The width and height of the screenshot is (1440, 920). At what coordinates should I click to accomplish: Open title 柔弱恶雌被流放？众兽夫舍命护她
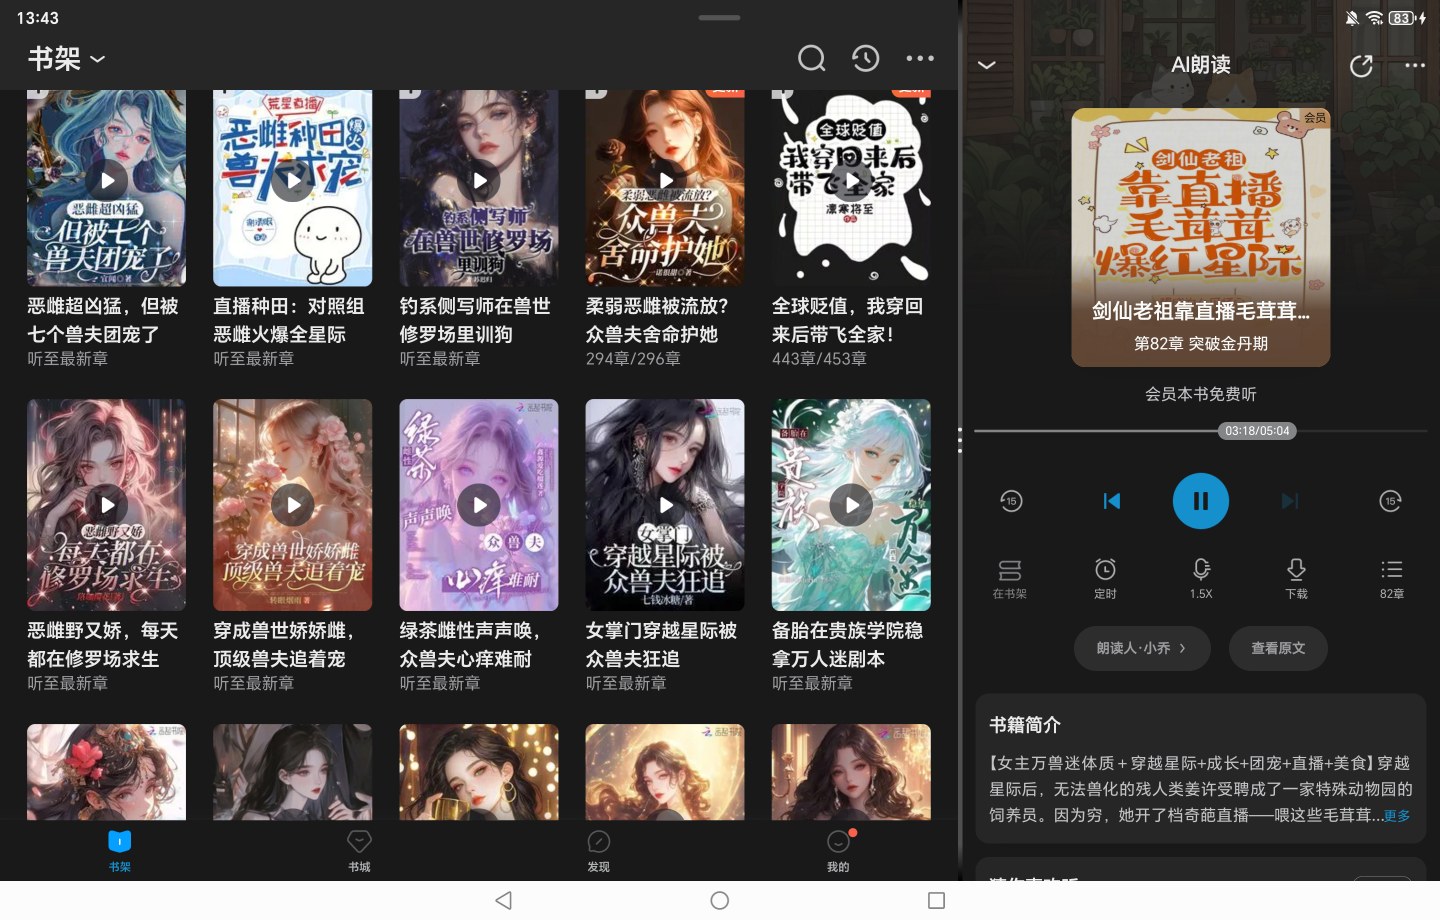657,320
